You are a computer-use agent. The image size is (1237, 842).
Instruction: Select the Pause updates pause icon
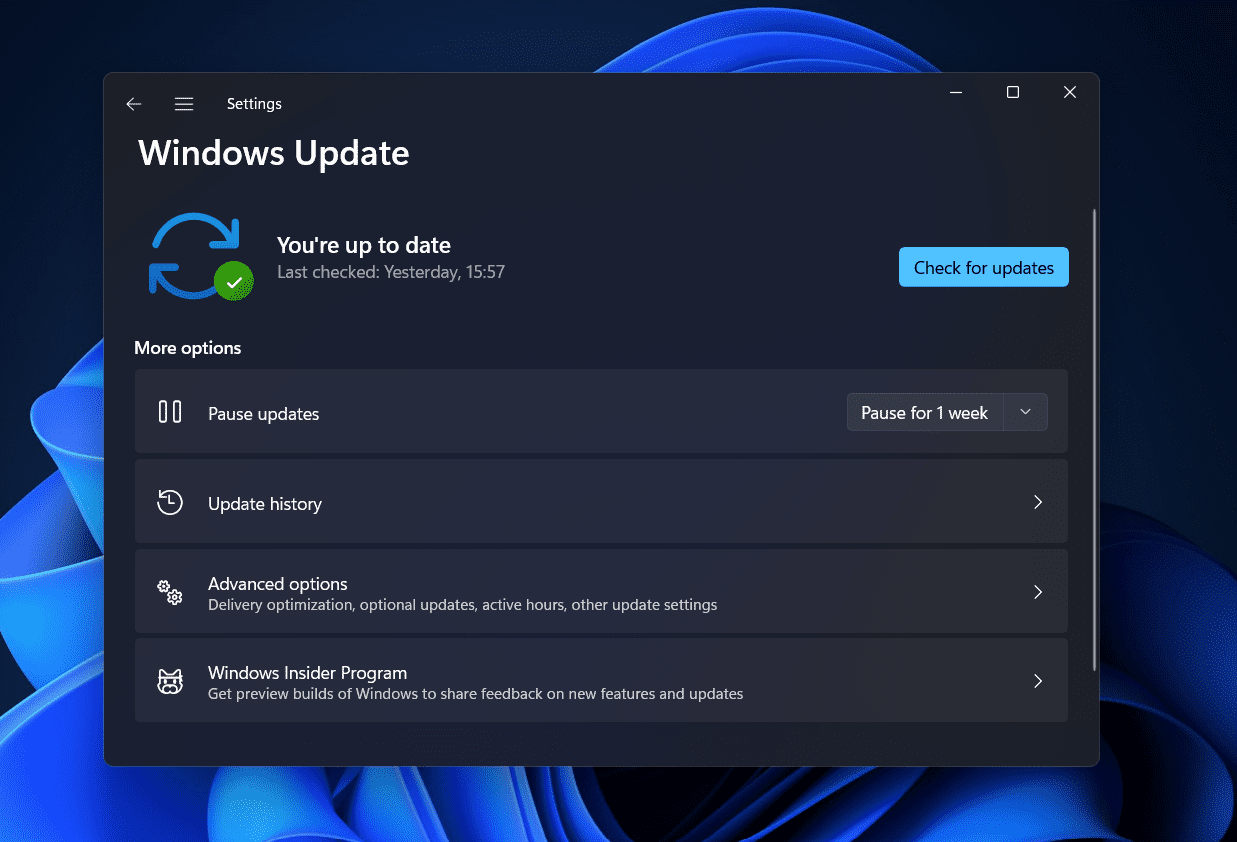point(170,411)
